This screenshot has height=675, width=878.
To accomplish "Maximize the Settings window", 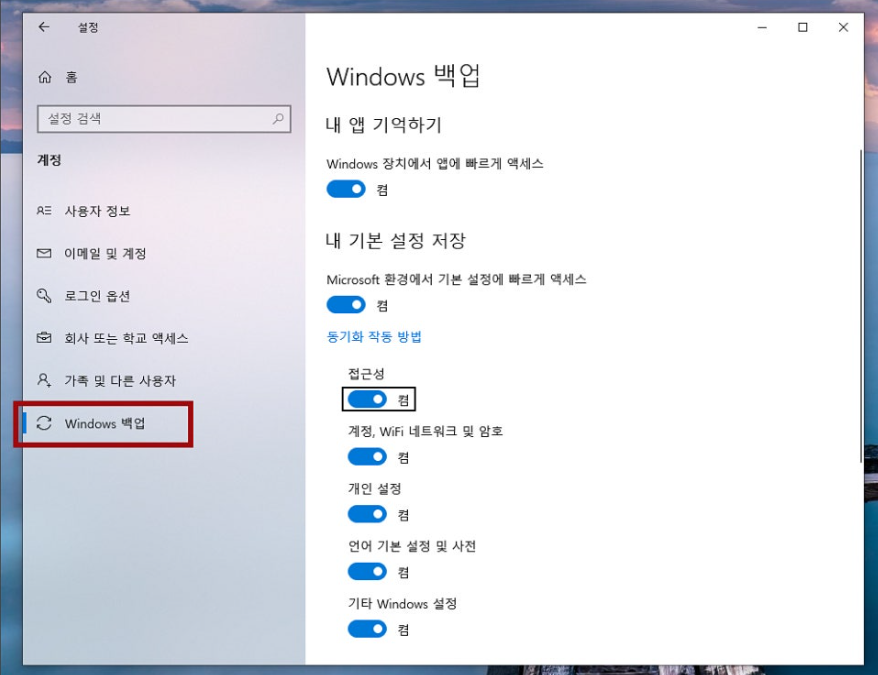I will click(x=802, y=27).
